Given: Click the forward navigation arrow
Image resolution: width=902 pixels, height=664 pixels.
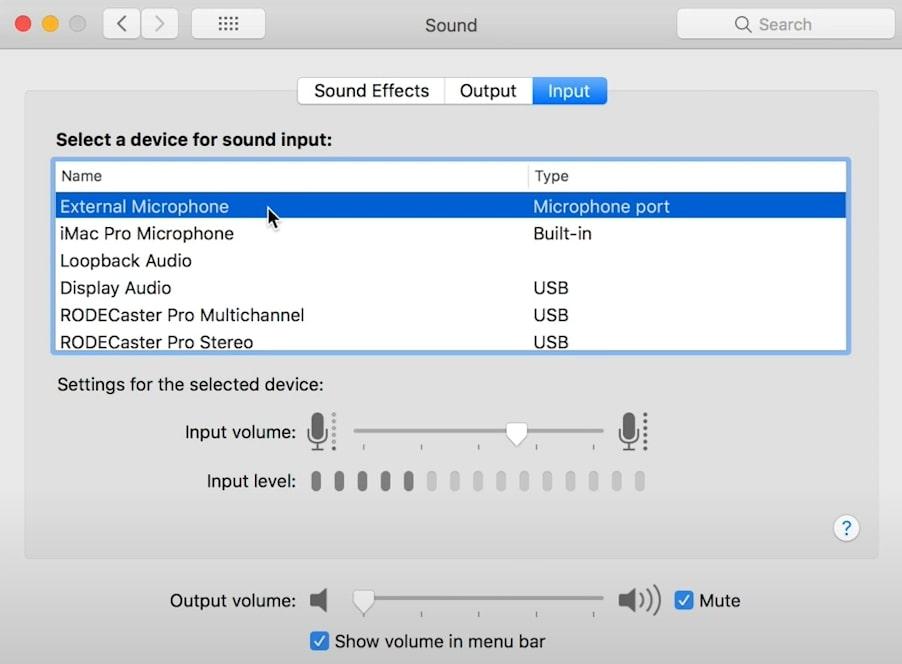Looking at the screenshot, I should [158, 24].
